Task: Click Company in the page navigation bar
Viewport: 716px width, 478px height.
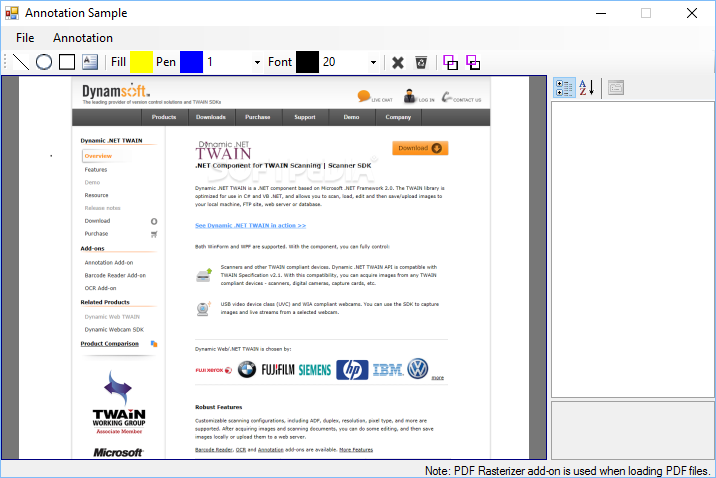Action: pyautogui.click(x=398, y=117)
